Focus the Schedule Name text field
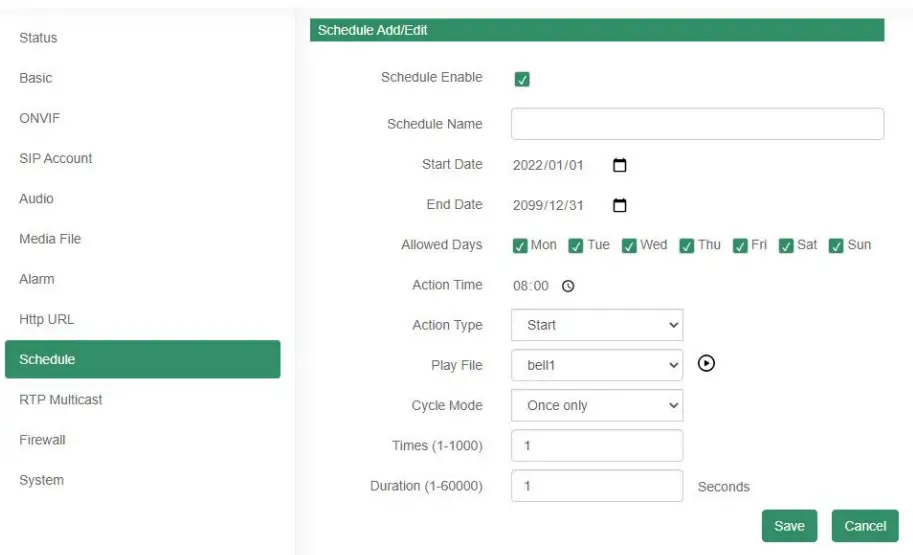This screenshot has width=913, height=555. point(697,124)
